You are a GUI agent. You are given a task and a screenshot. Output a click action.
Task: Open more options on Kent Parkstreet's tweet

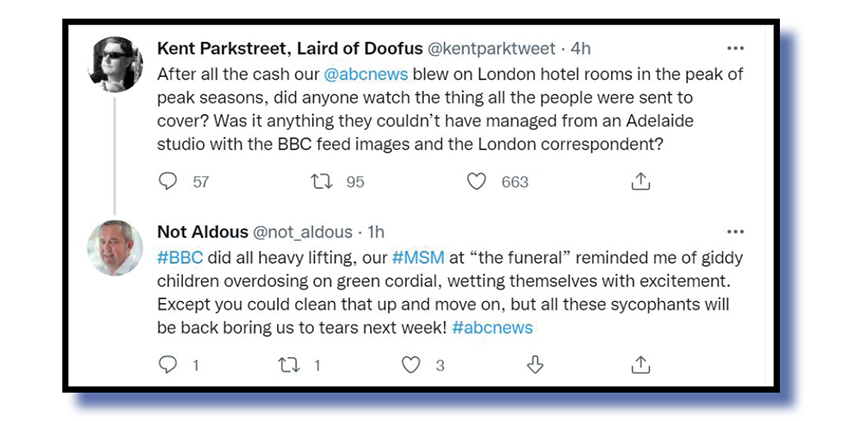click(x=735, y=47)
